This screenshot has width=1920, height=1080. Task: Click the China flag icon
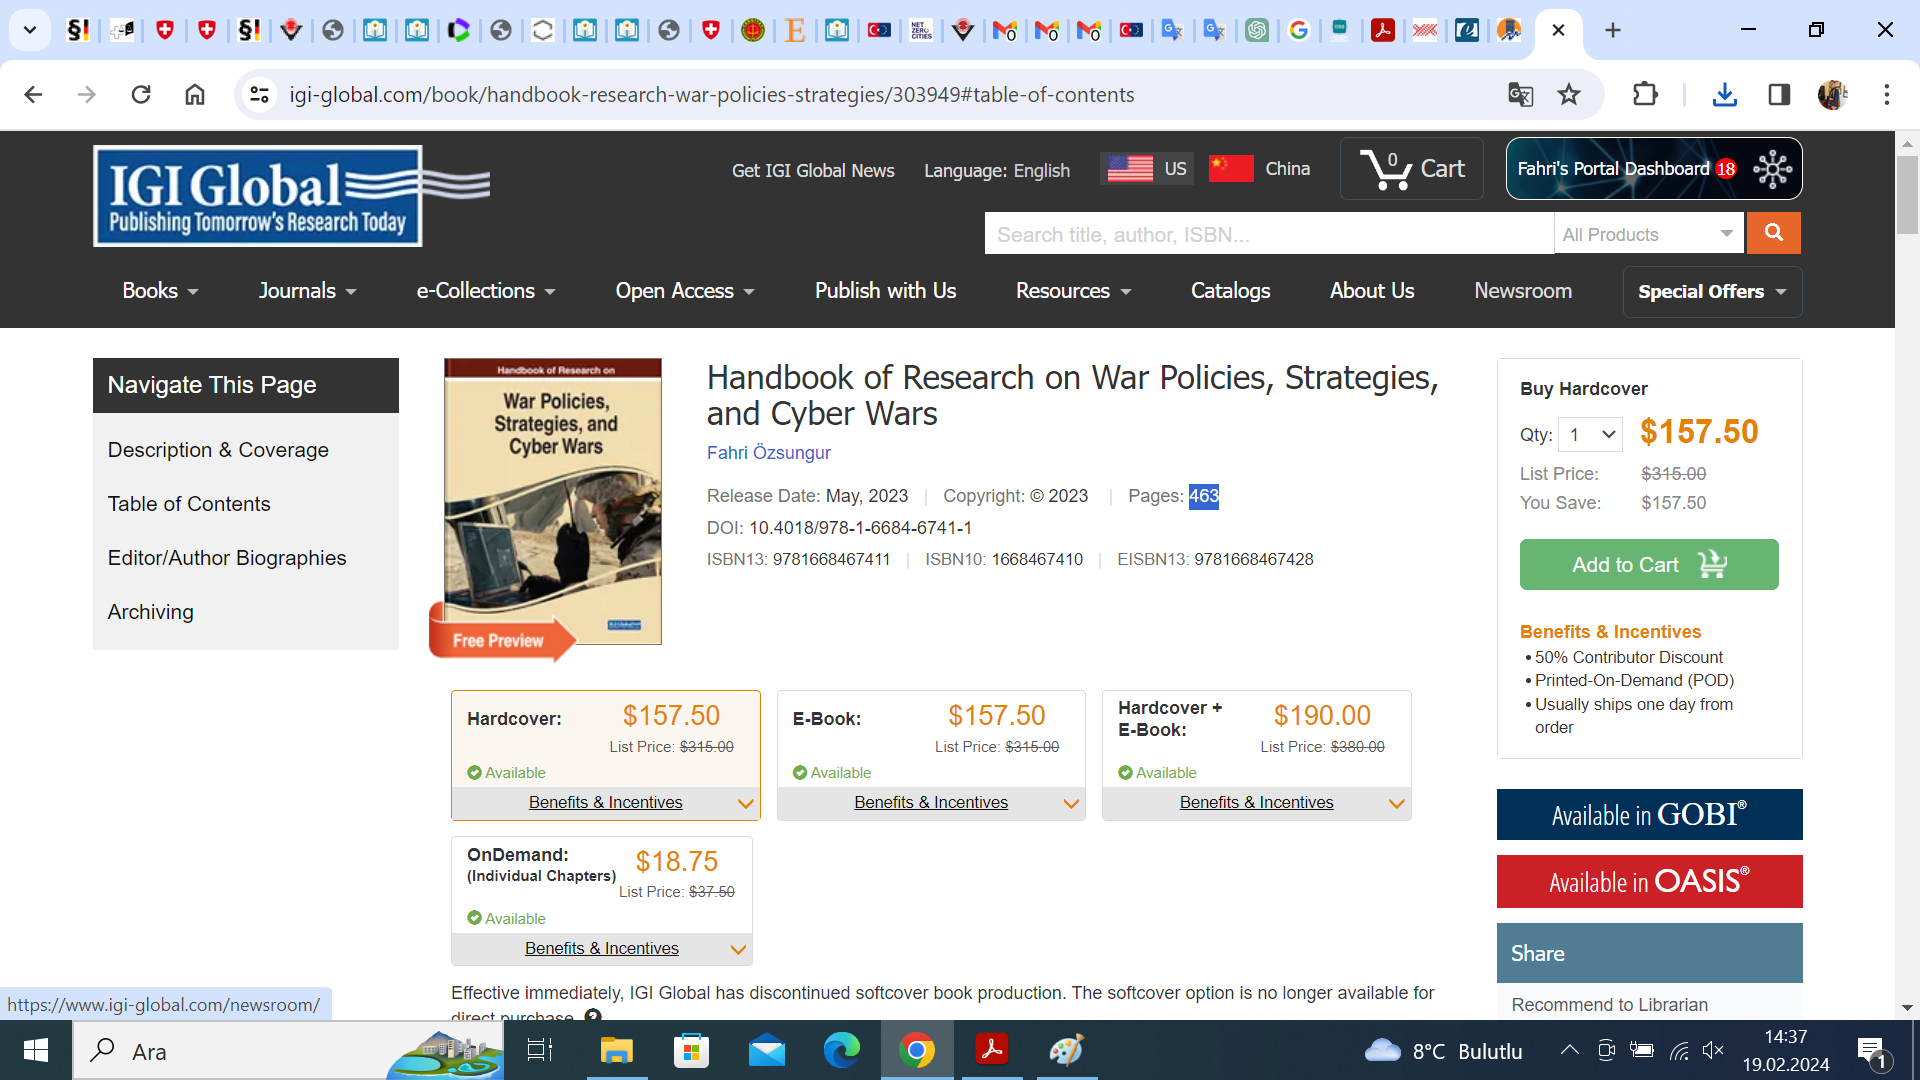point(1231,168)
